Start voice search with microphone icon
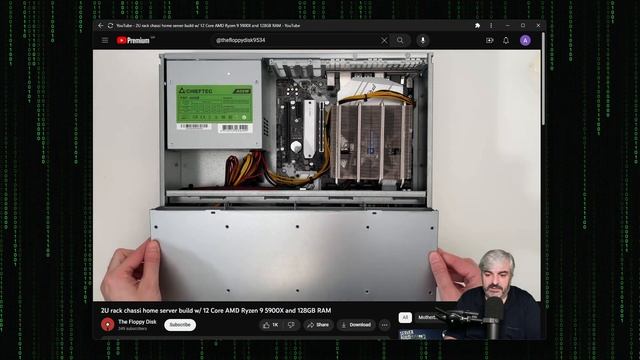This screenshot has width=640, height=360. [423, 40]
